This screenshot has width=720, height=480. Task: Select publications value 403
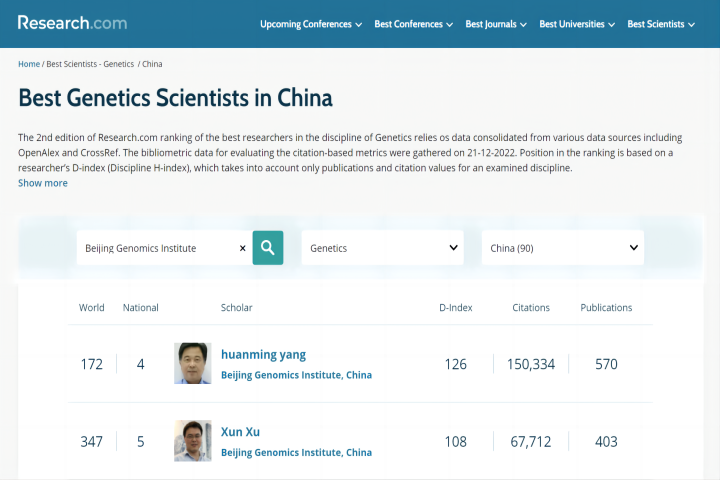(606, 441)
